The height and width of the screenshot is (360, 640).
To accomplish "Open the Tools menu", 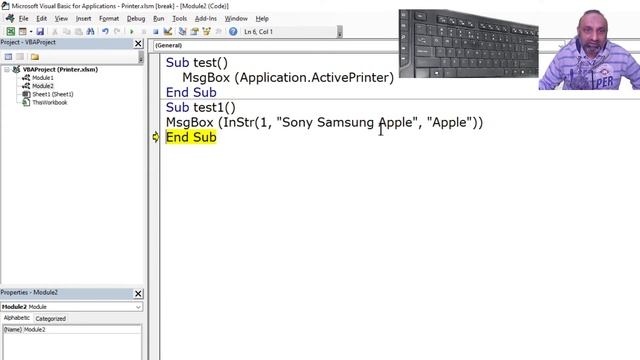I will pos(180,19).
